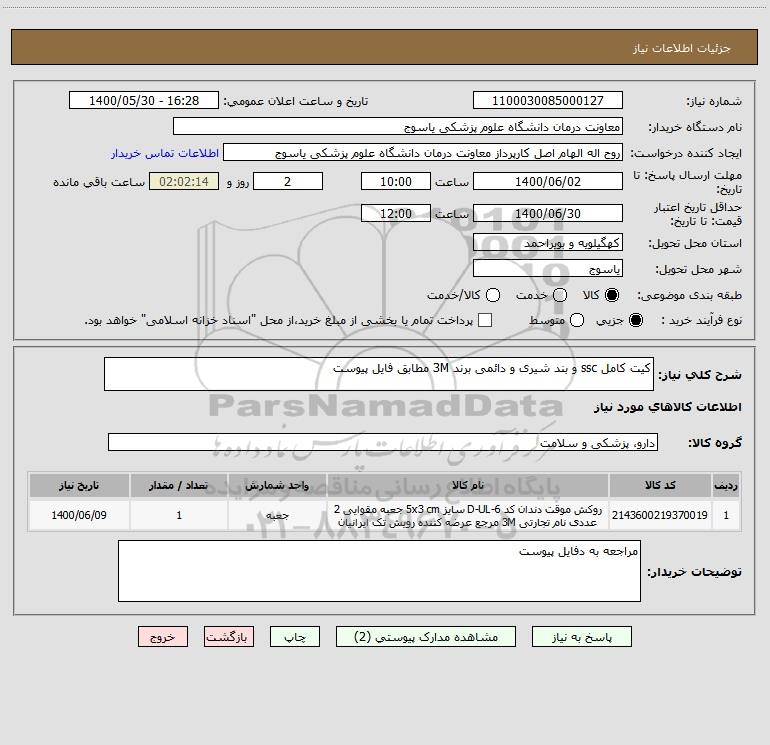Open اطلاعات تماس خریدار link
770x745 pixels.
pyautogui.click(x=165, y=153)
